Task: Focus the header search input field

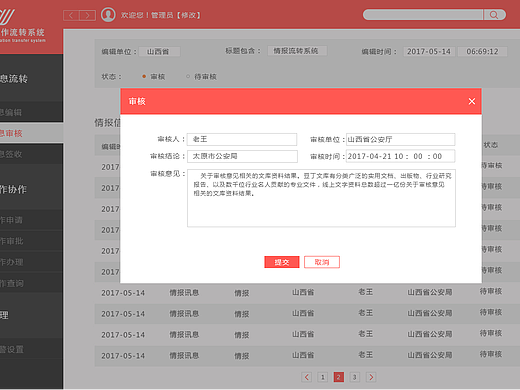Action: click(423, 15)
